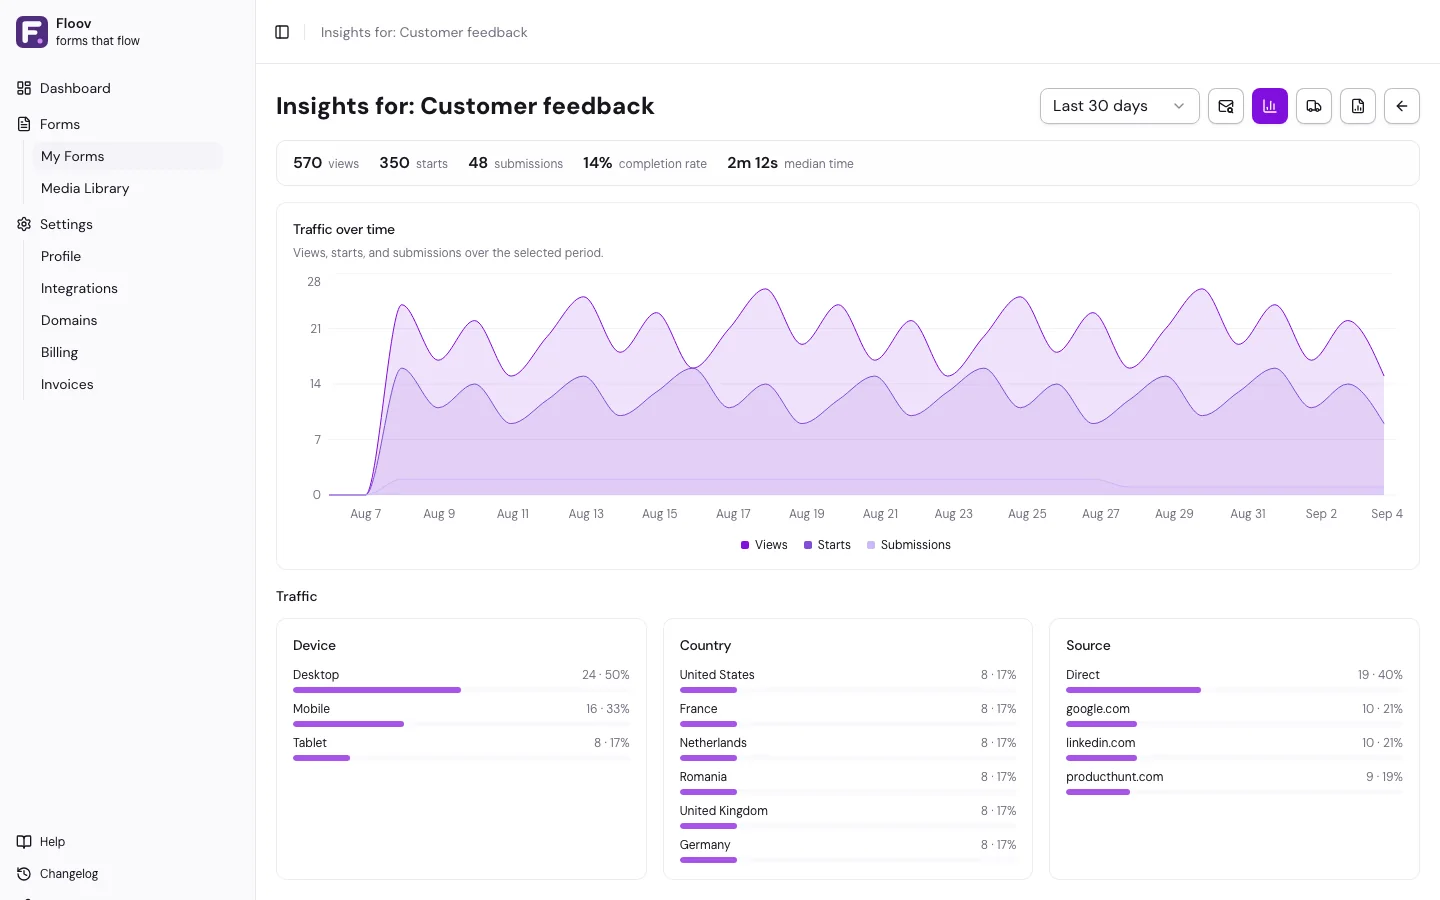
Task: Open the Billing settings page
Action: [128, 352]
